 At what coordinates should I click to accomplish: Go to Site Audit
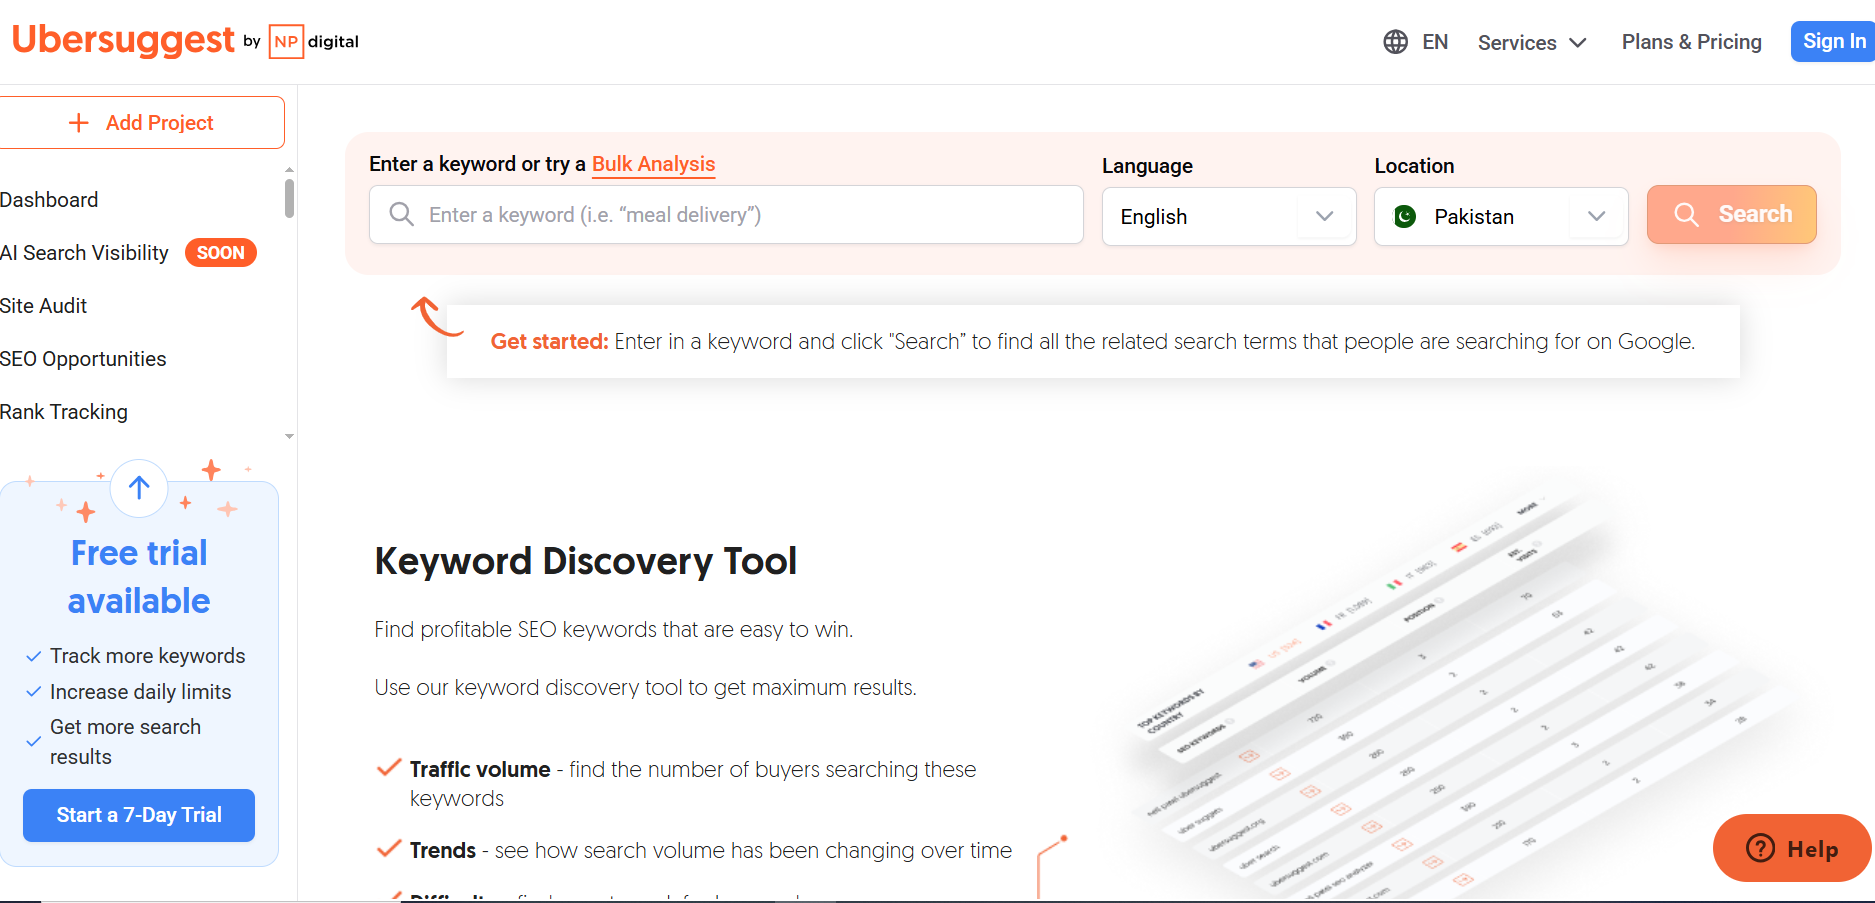click(x=43, y=306)
